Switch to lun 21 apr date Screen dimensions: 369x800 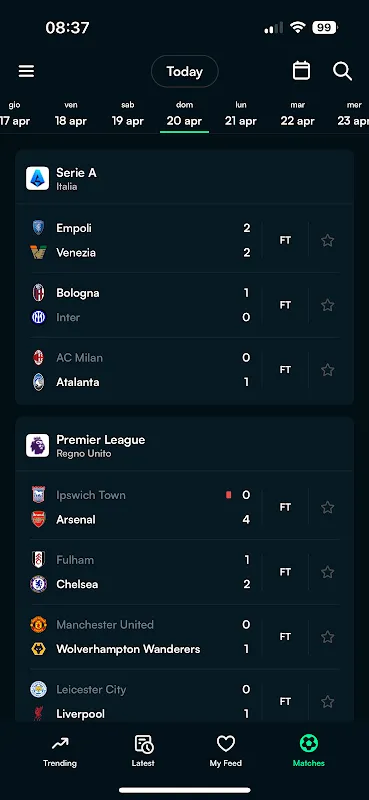coord(241,114)
